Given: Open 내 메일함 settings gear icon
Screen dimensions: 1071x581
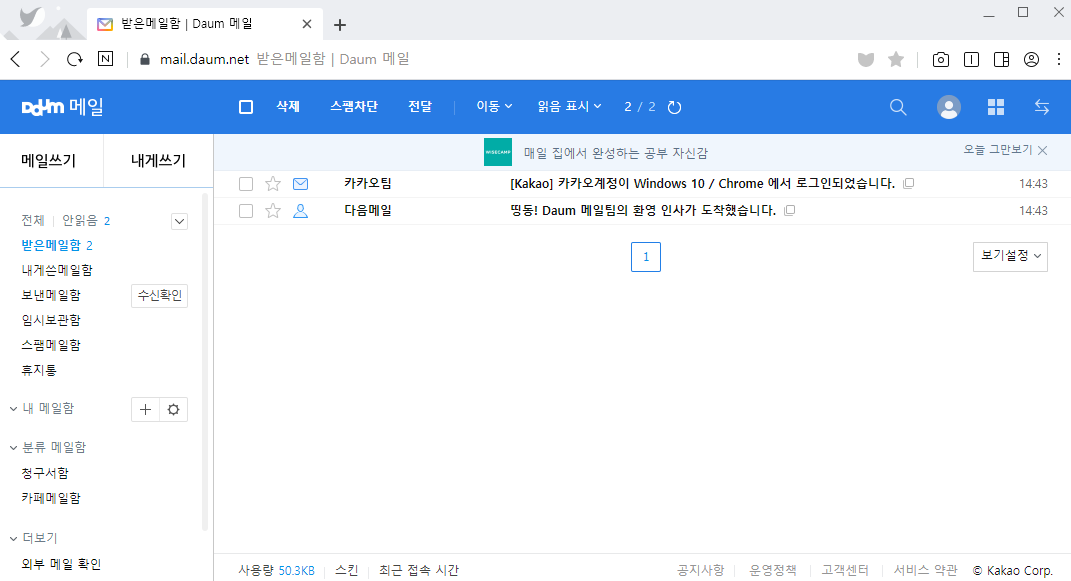Looking at the screenshot, I should click(173, 410).
